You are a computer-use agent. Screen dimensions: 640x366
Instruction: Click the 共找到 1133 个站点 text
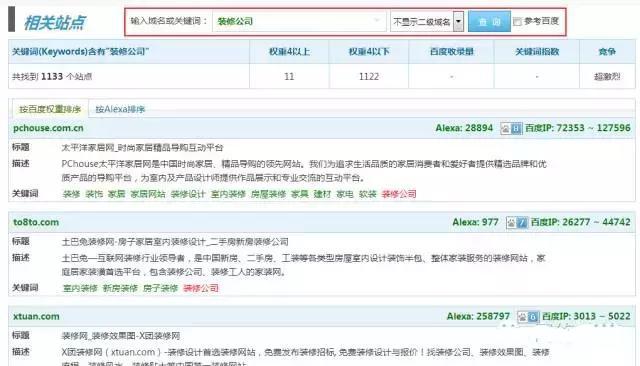[x=52, y=77]
